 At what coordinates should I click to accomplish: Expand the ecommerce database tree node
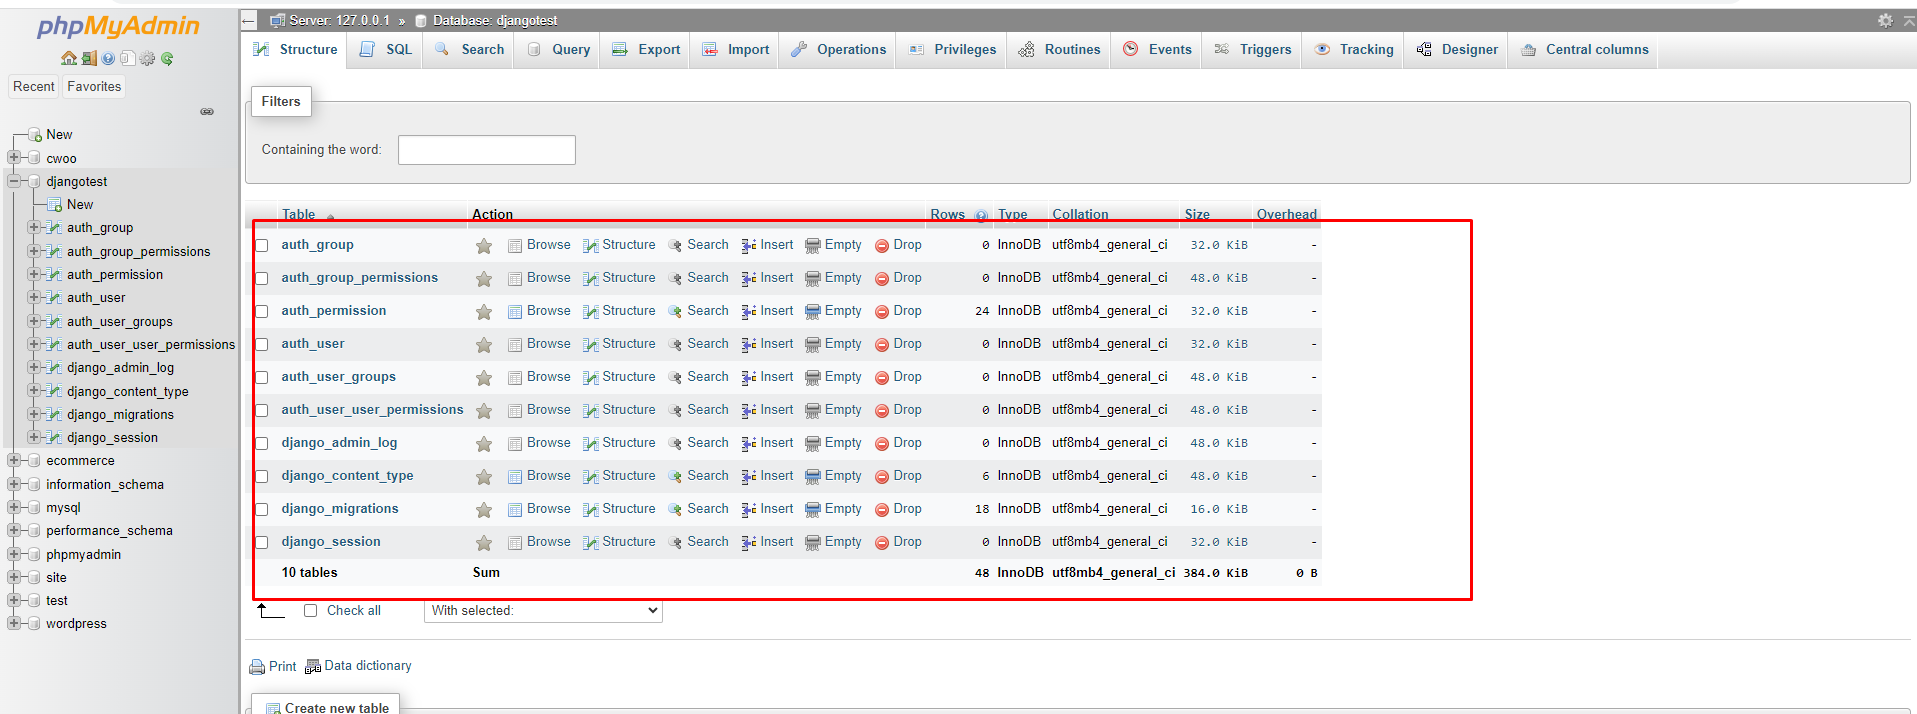tap(14, 461)
